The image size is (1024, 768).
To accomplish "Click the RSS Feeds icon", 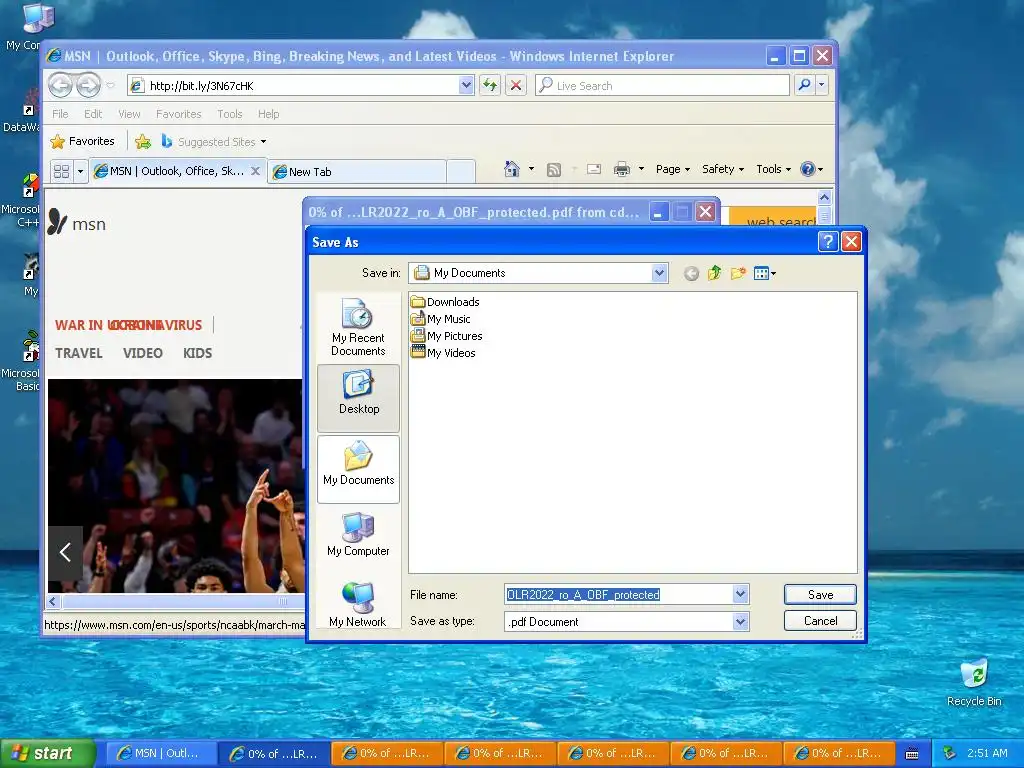I will tap(554, 170).
